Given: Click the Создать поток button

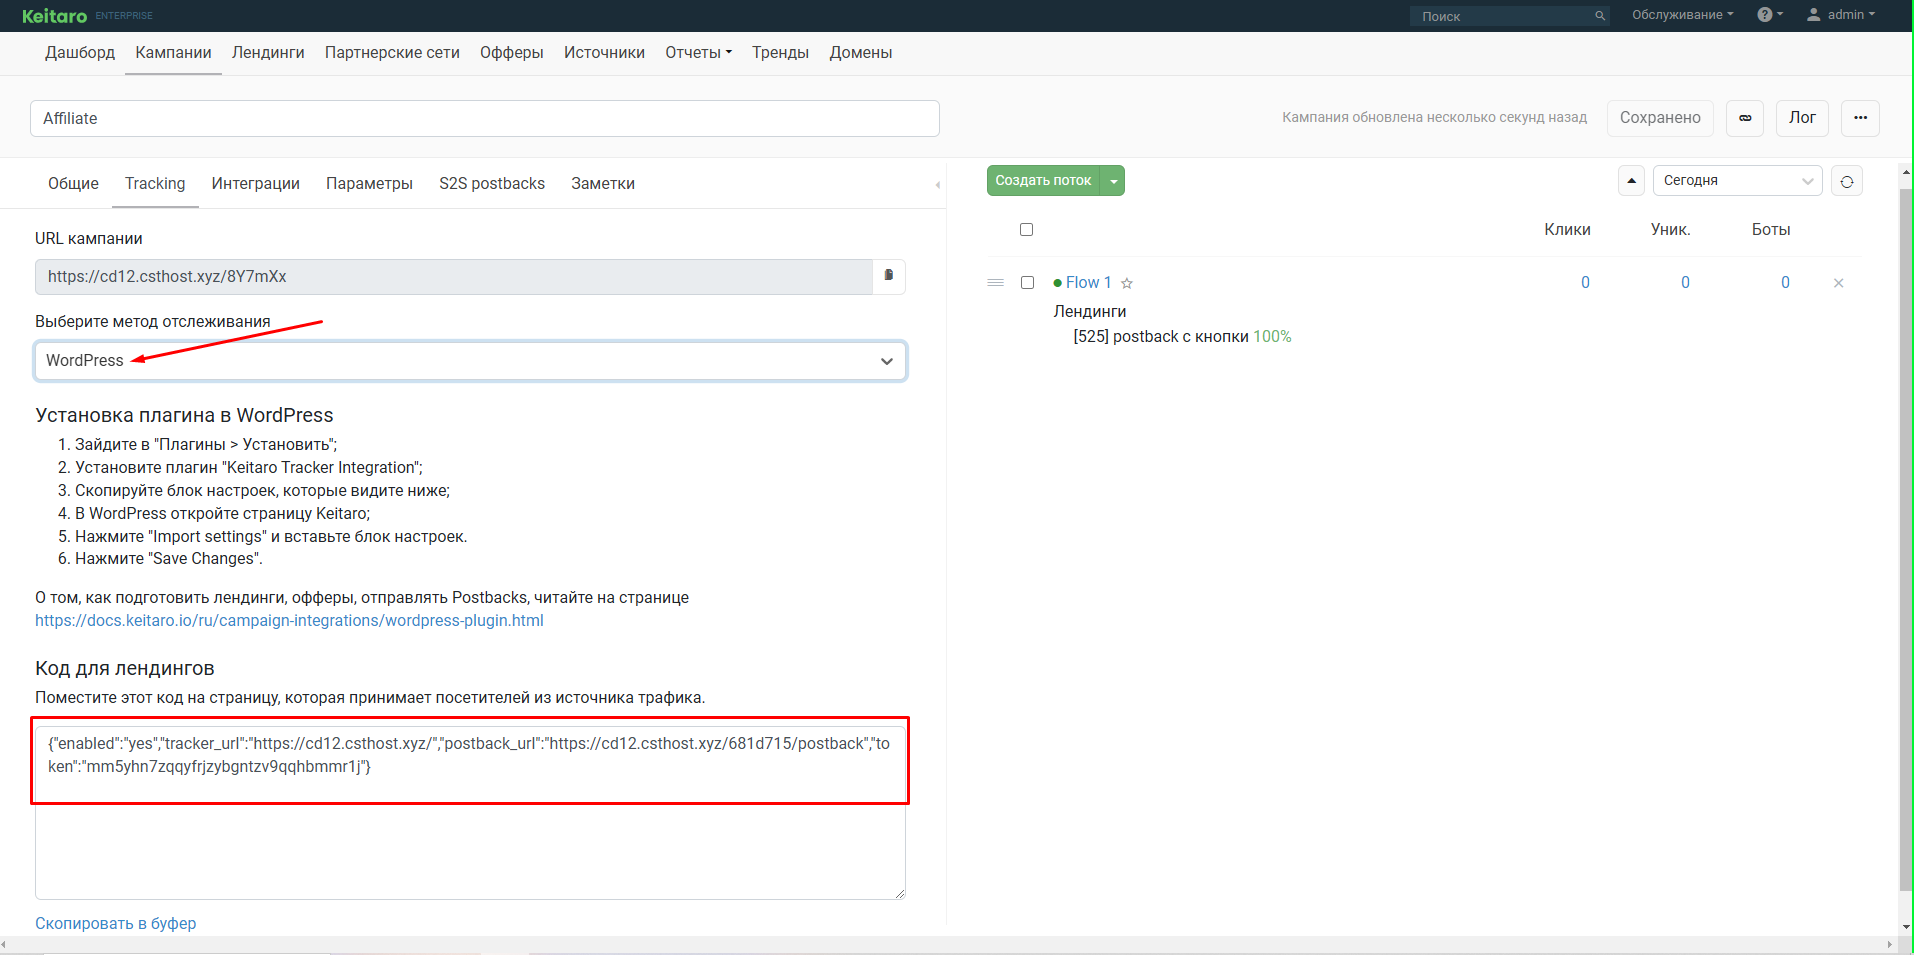Looking at the screenshot, I should pos(1043,181).
